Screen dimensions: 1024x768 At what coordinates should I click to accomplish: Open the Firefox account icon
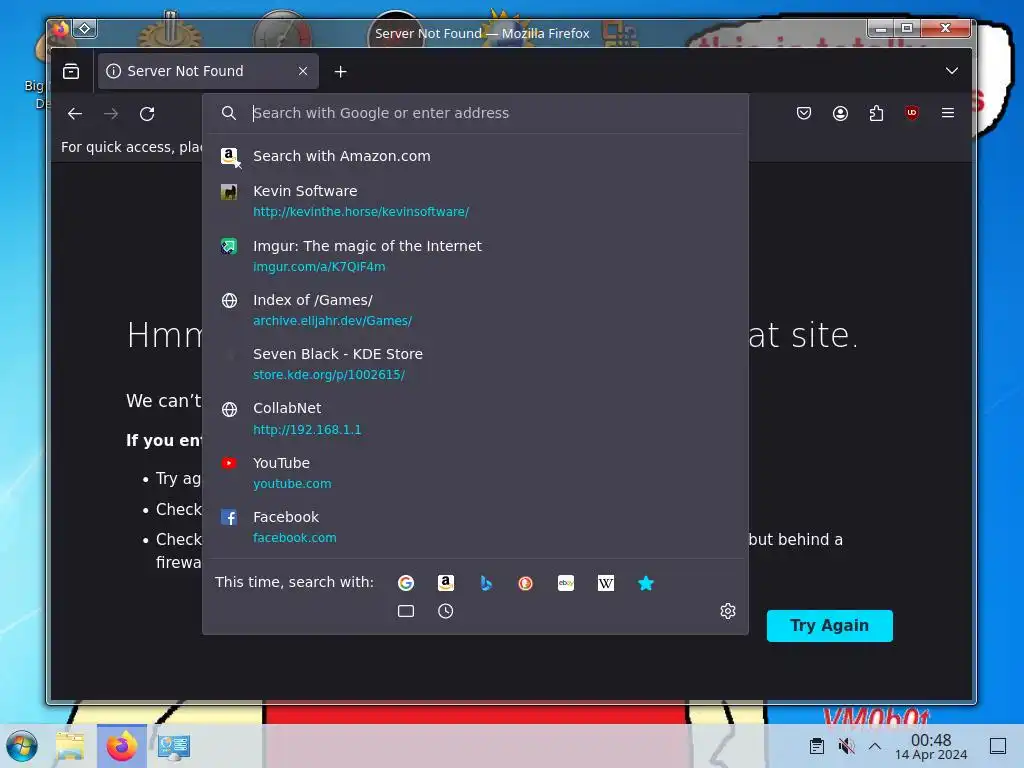[x=840, y=113]
